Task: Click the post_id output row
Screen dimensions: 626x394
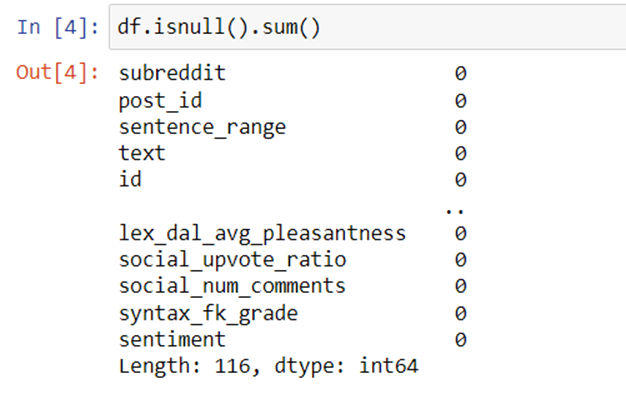Action: (x=293, y=101)
